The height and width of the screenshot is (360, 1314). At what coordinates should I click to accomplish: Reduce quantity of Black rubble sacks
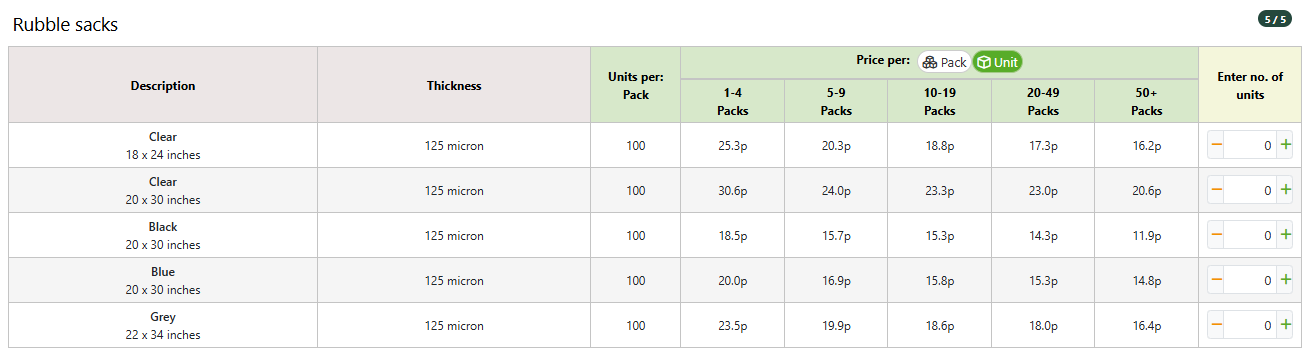point(1217,235)
